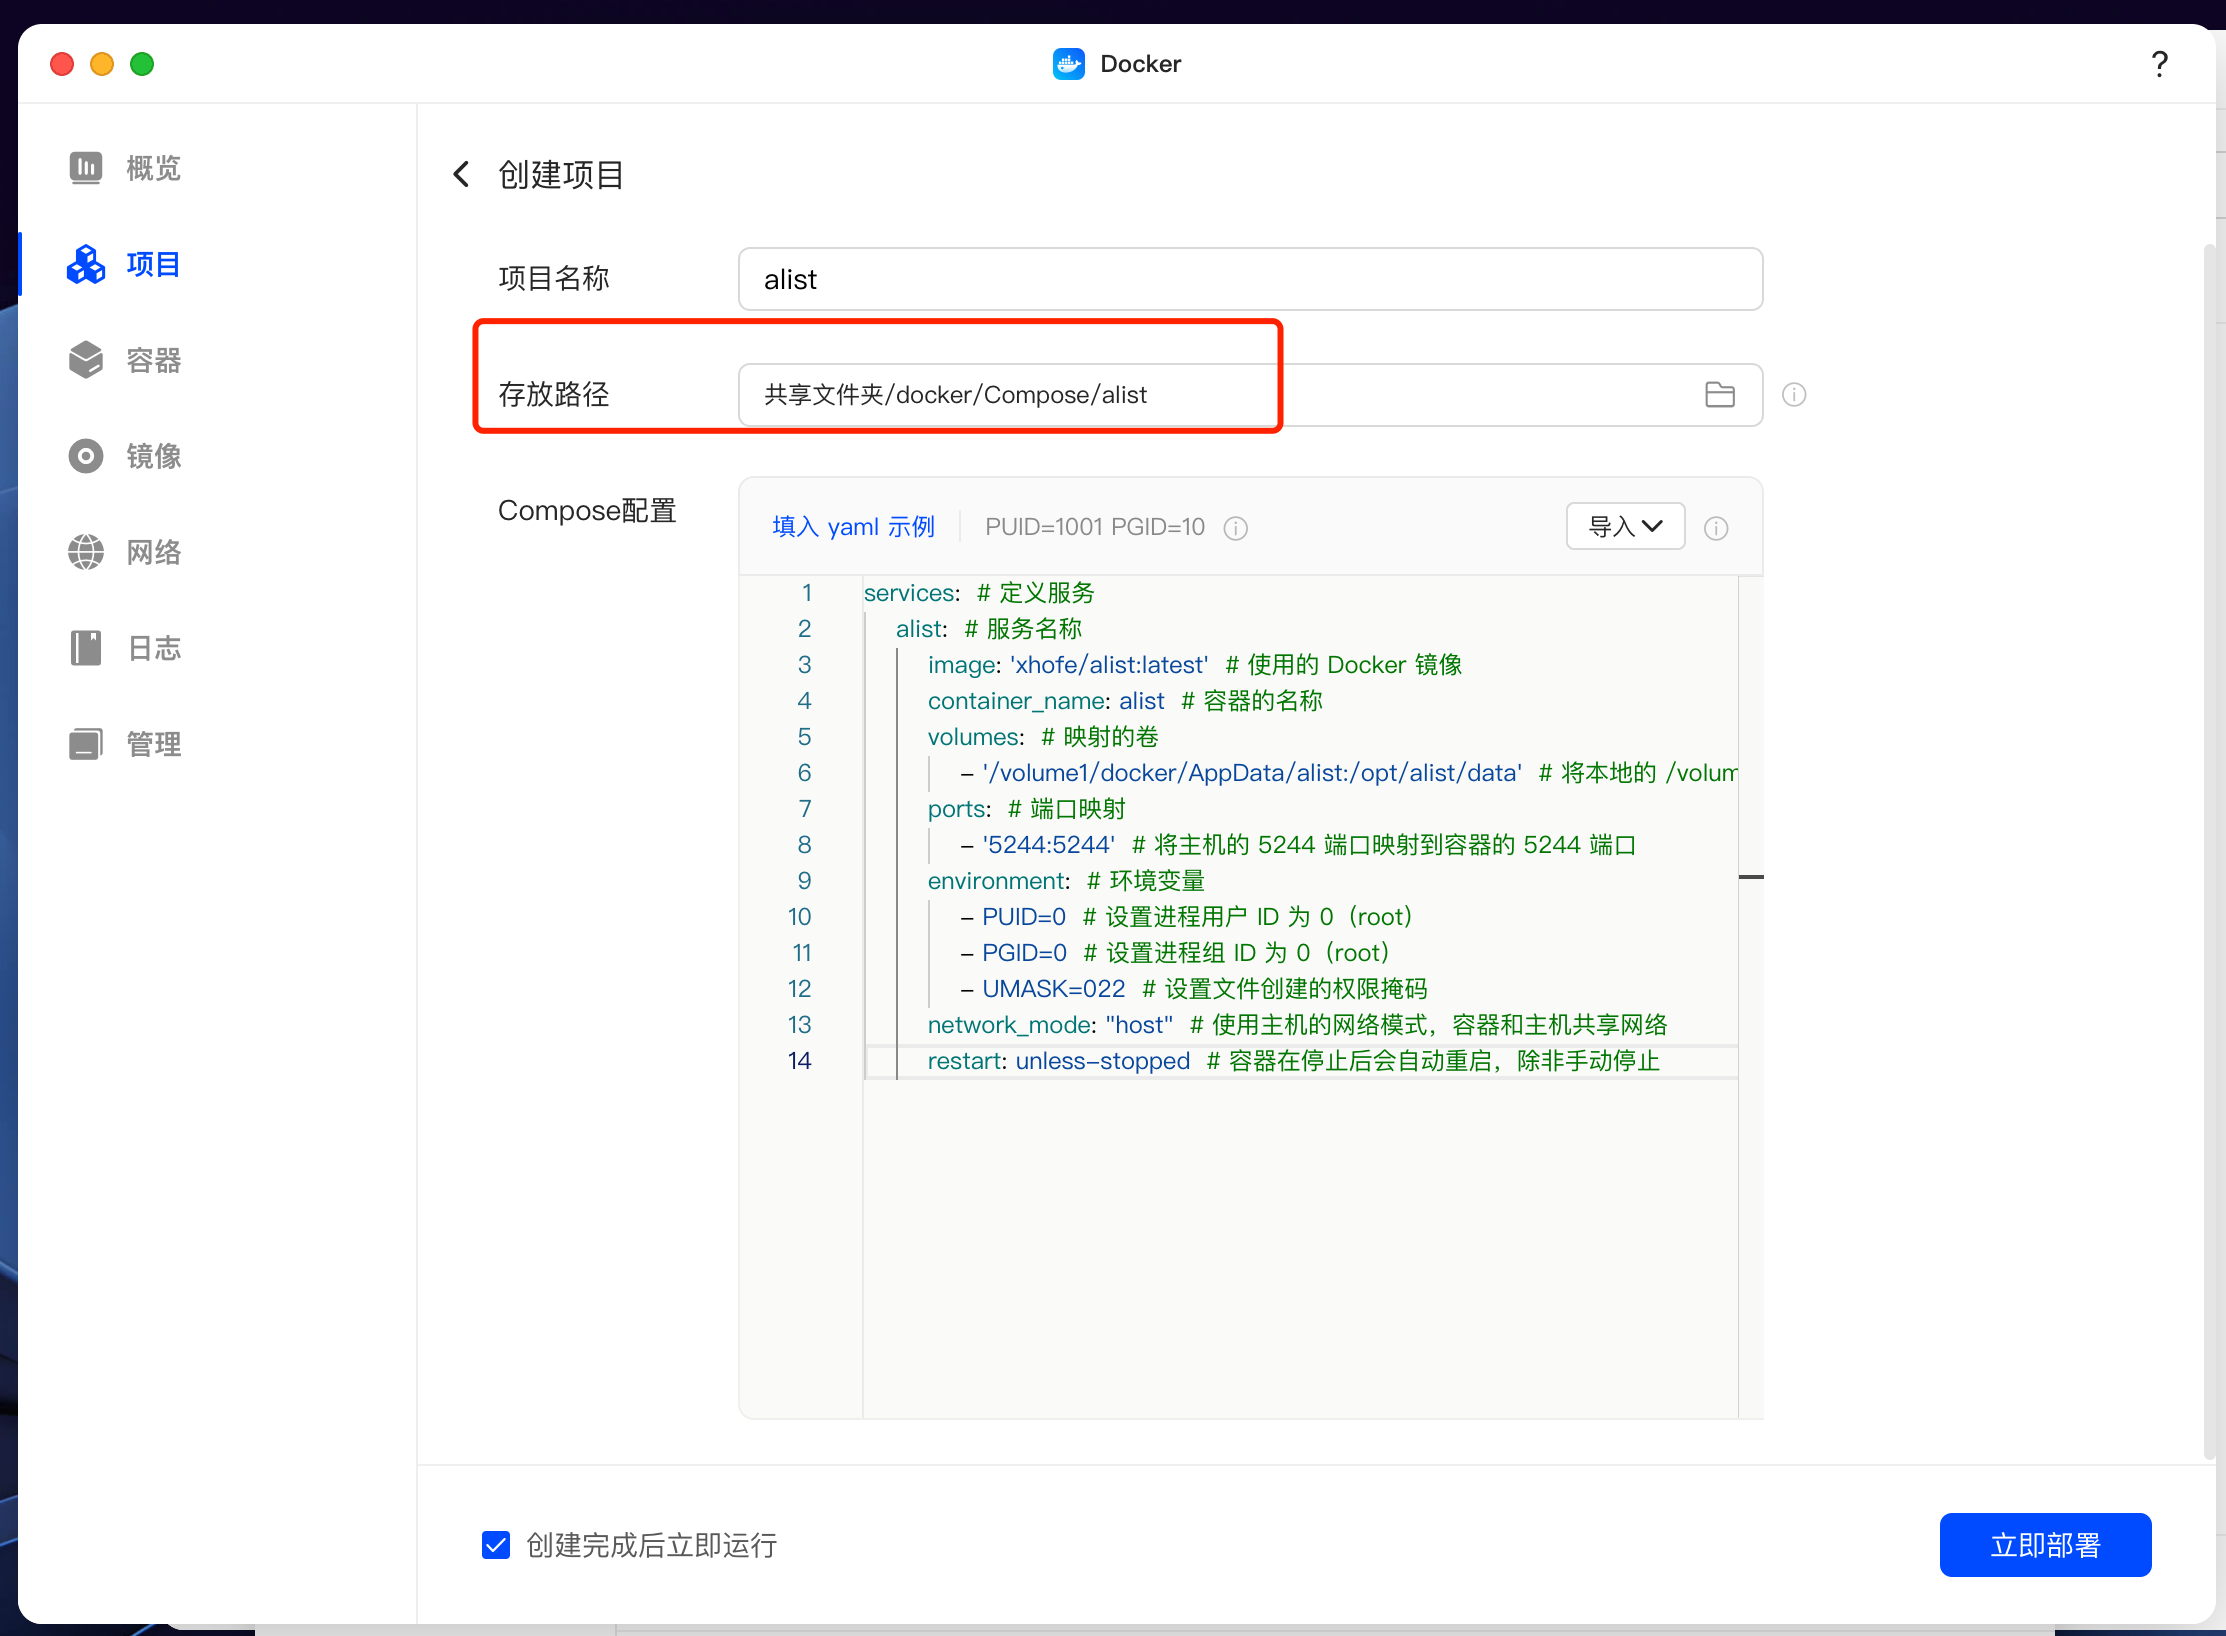Click the PGID=0 environment line

1175,953
